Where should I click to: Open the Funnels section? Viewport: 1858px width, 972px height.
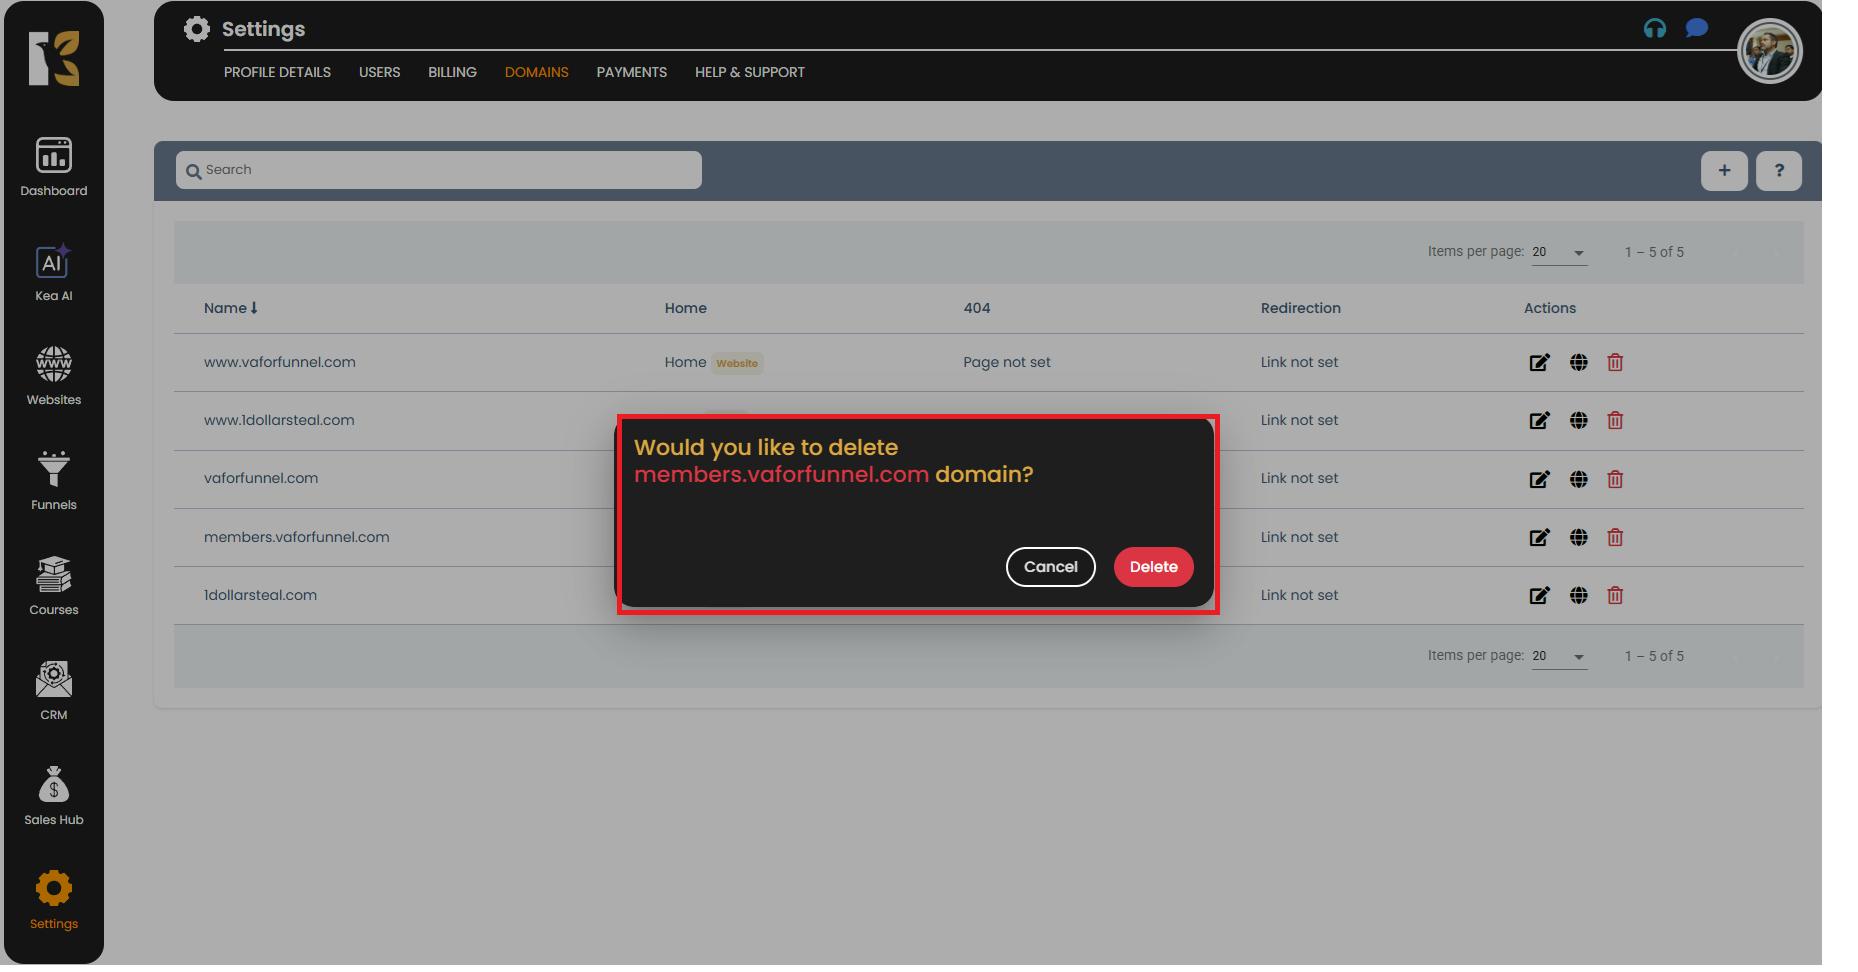(54, 481)
